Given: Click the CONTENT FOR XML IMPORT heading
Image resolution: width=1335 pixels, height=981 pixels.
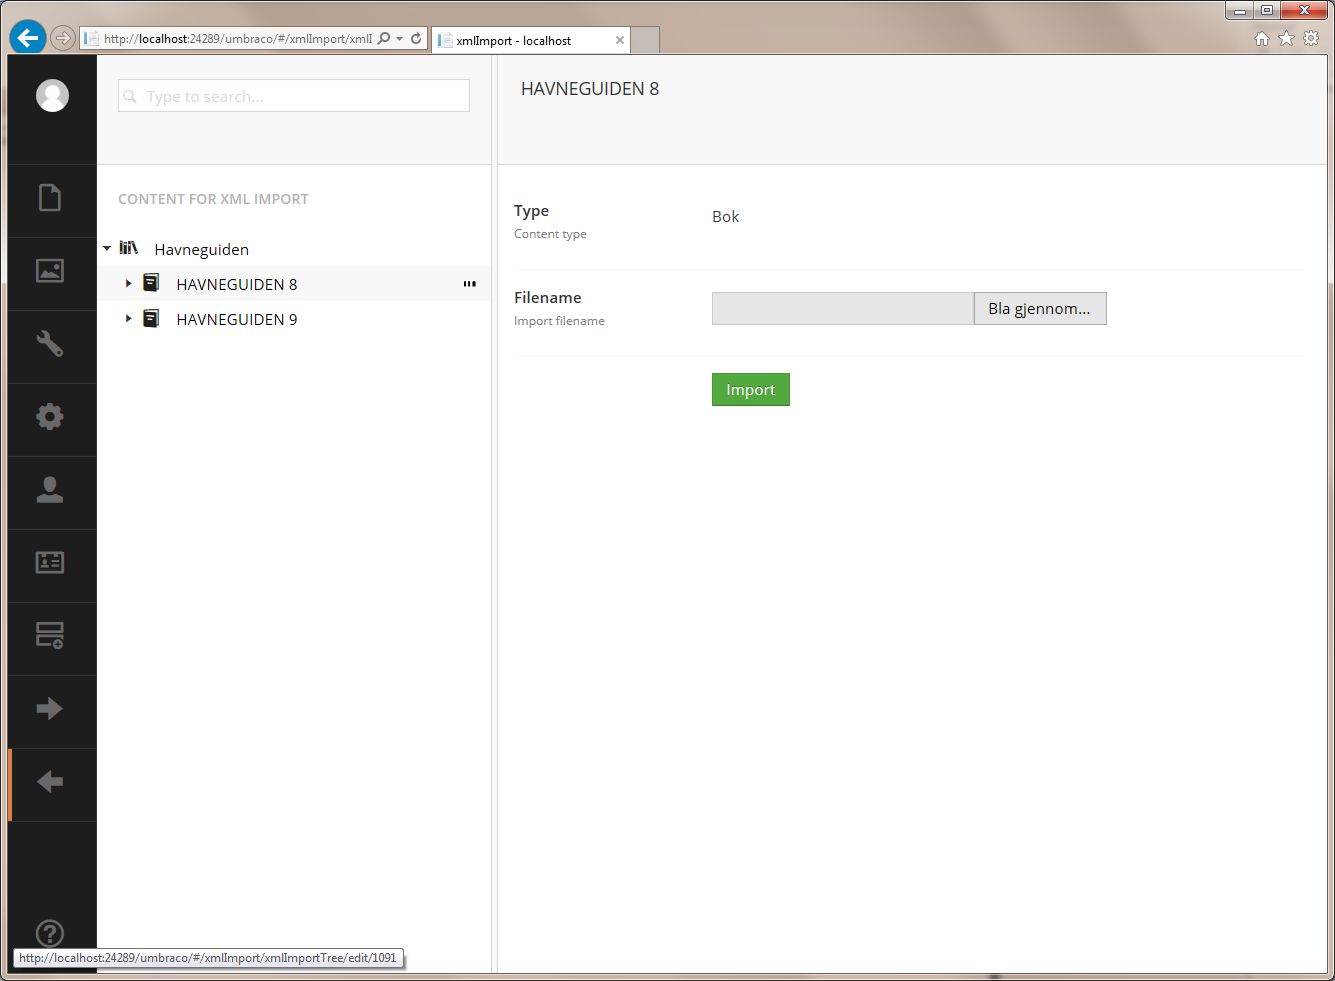Looking at the screenshot, I should (x=213, y=199).
